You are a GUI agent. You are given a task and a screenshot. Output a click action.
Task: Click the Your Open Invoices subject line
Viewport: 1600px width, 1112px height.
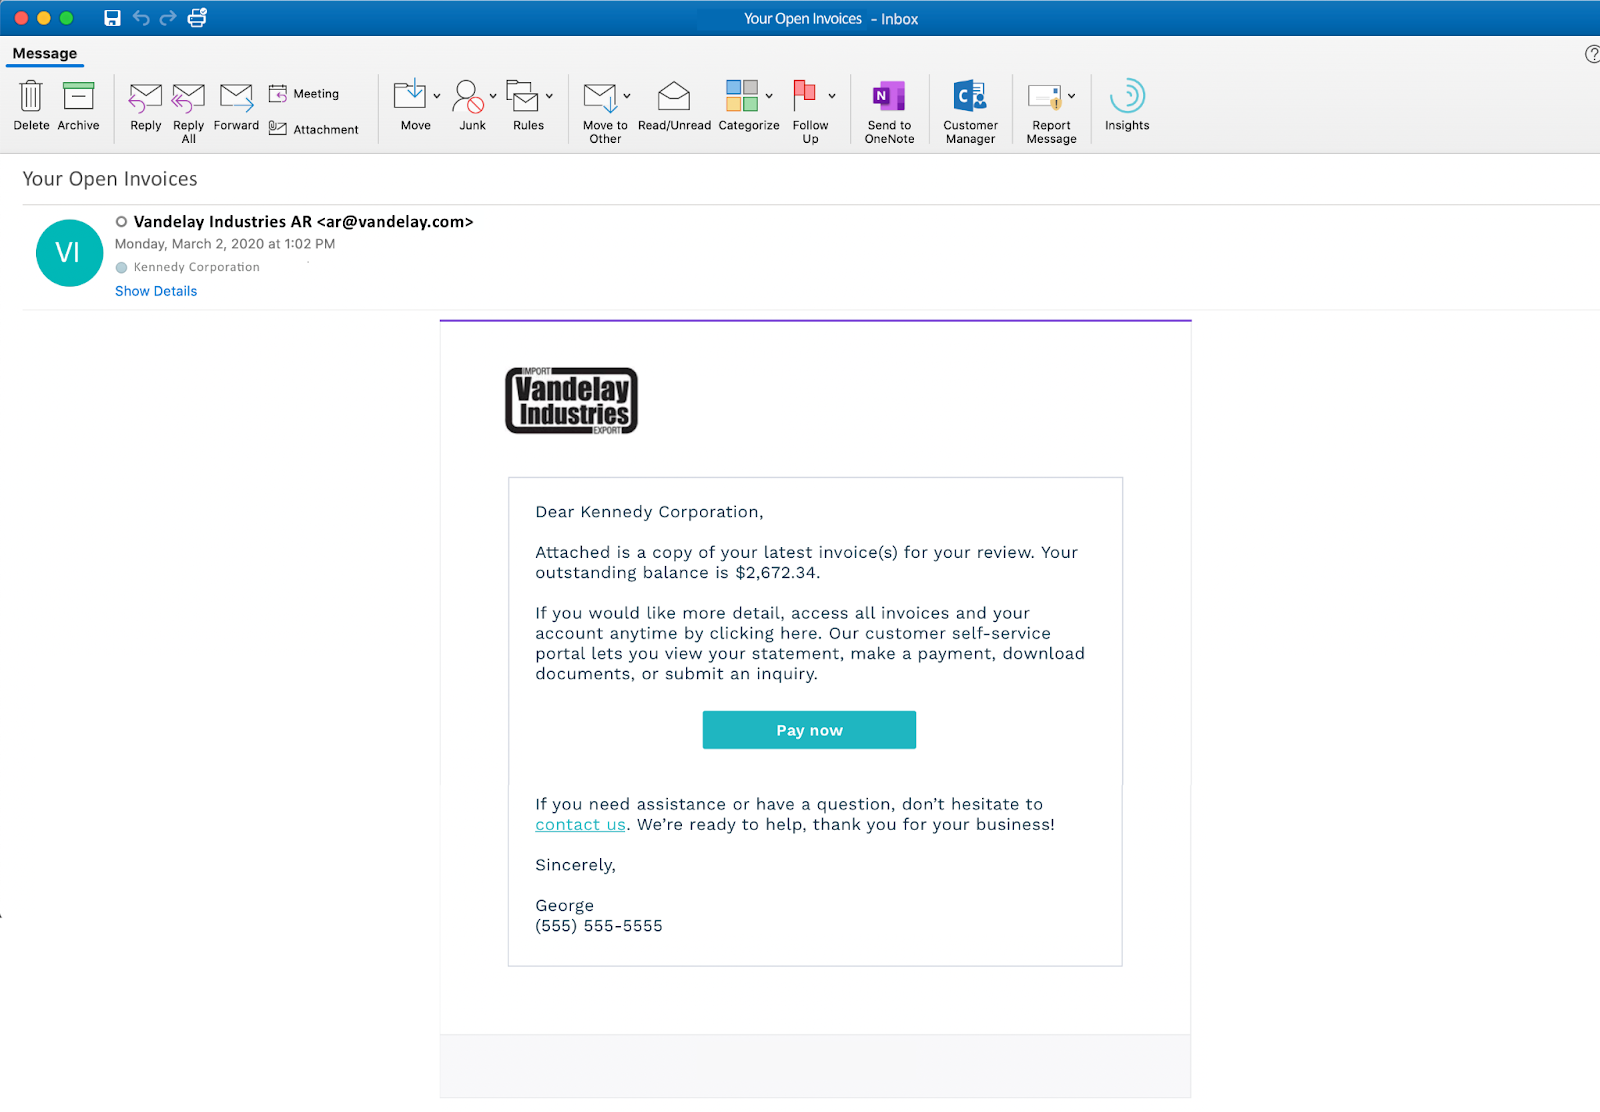(110, 179)
